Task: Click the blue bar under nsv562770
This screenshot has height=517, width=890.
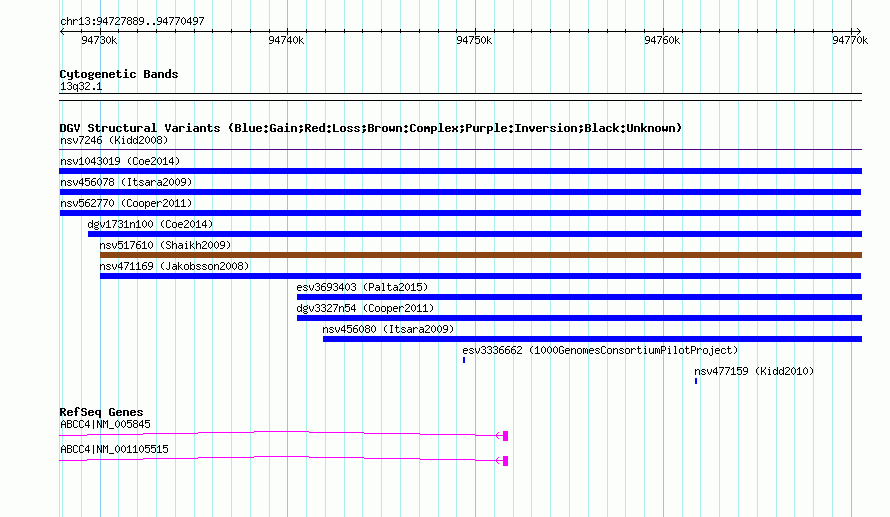Action: coord(460,213)
